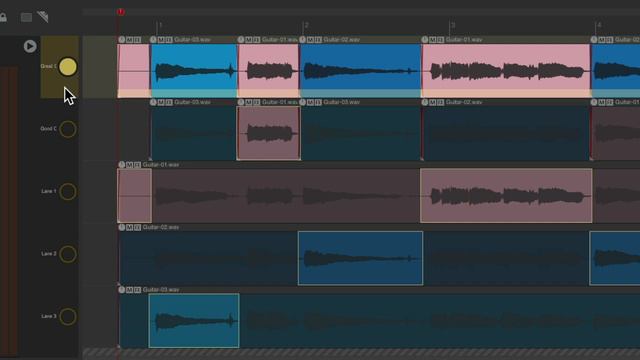Click bar 1 marker on the ruler
This screenshot has height=360, width=640.
160,25
